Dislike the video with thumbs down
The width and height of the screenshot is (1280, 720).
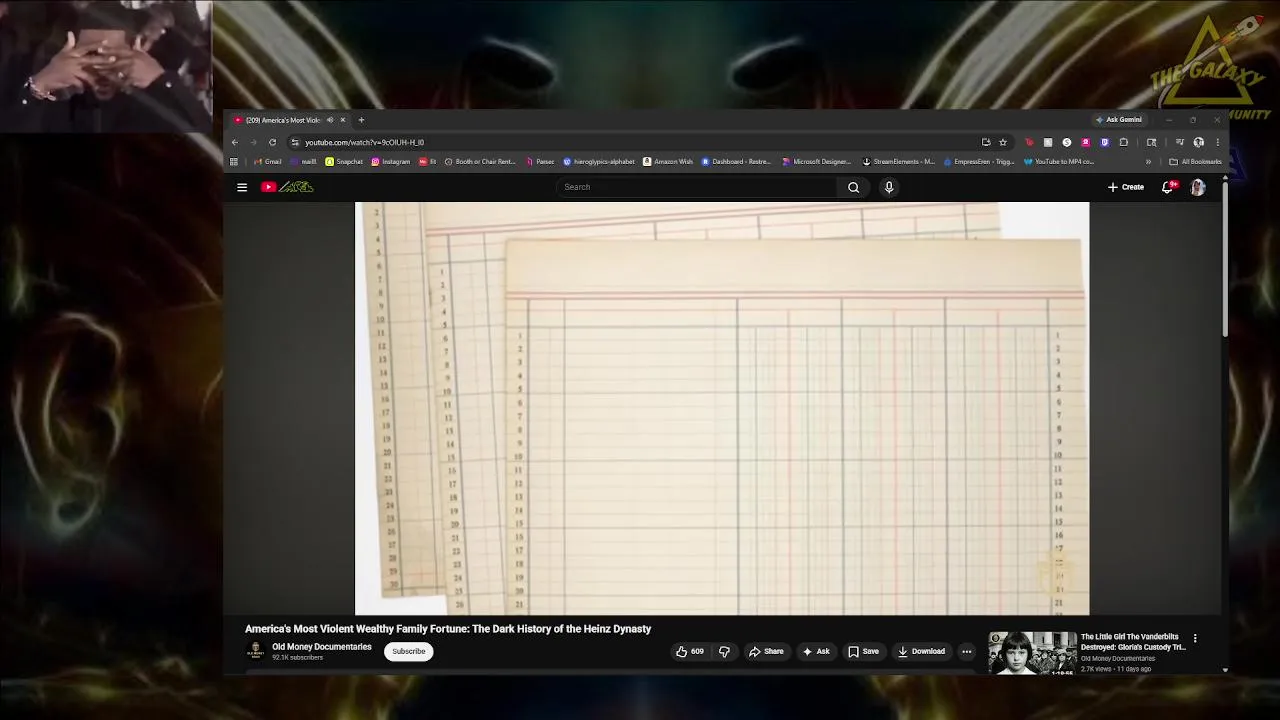click(724, 652)
